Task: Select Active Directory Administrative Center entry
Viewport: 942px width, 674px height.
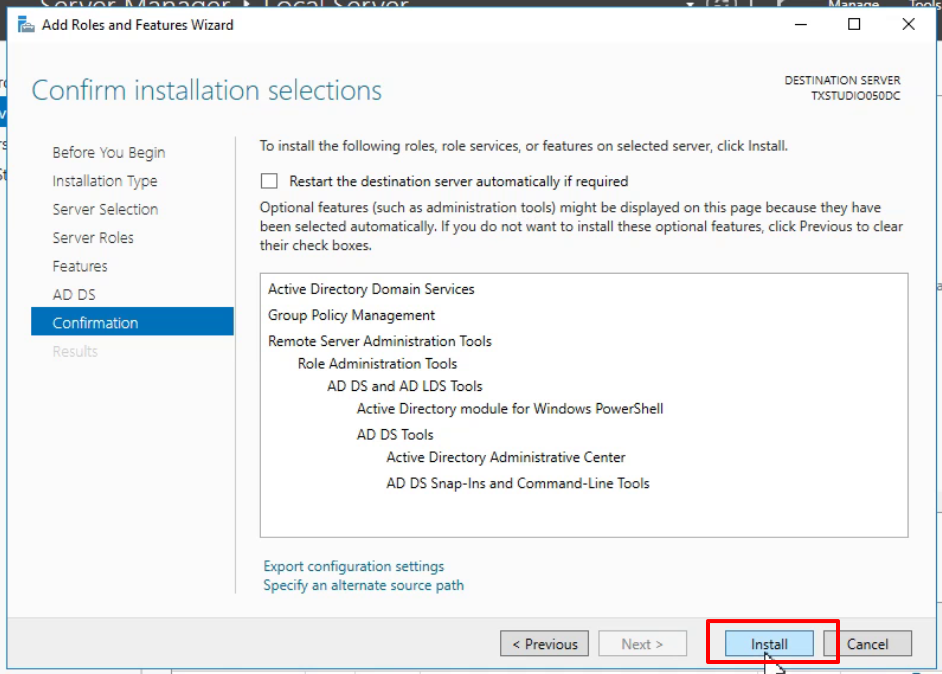Action: click(506, 457)
